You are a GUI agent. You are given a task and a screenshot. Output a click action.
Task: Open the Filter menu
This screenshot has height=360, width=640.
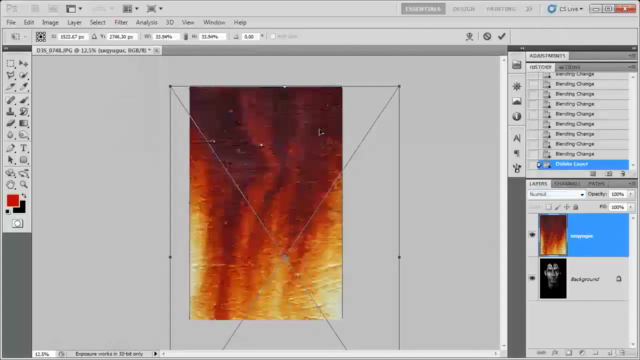point(121,22)
